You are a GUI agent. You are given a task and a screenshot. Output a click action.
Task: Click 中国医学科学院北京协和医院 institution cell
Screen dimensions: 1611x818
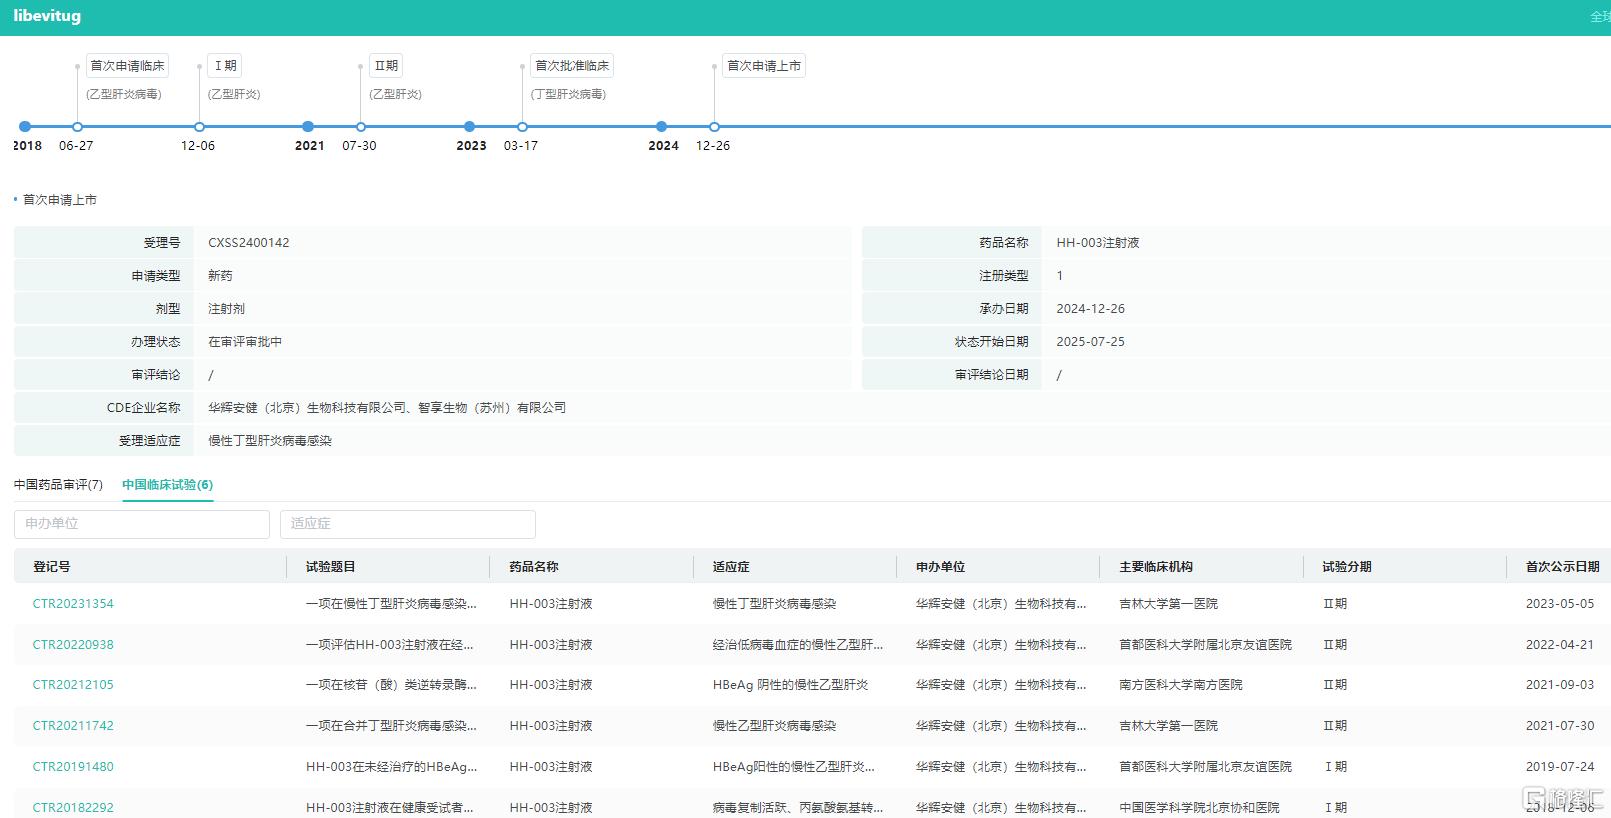pos(1199,807)
